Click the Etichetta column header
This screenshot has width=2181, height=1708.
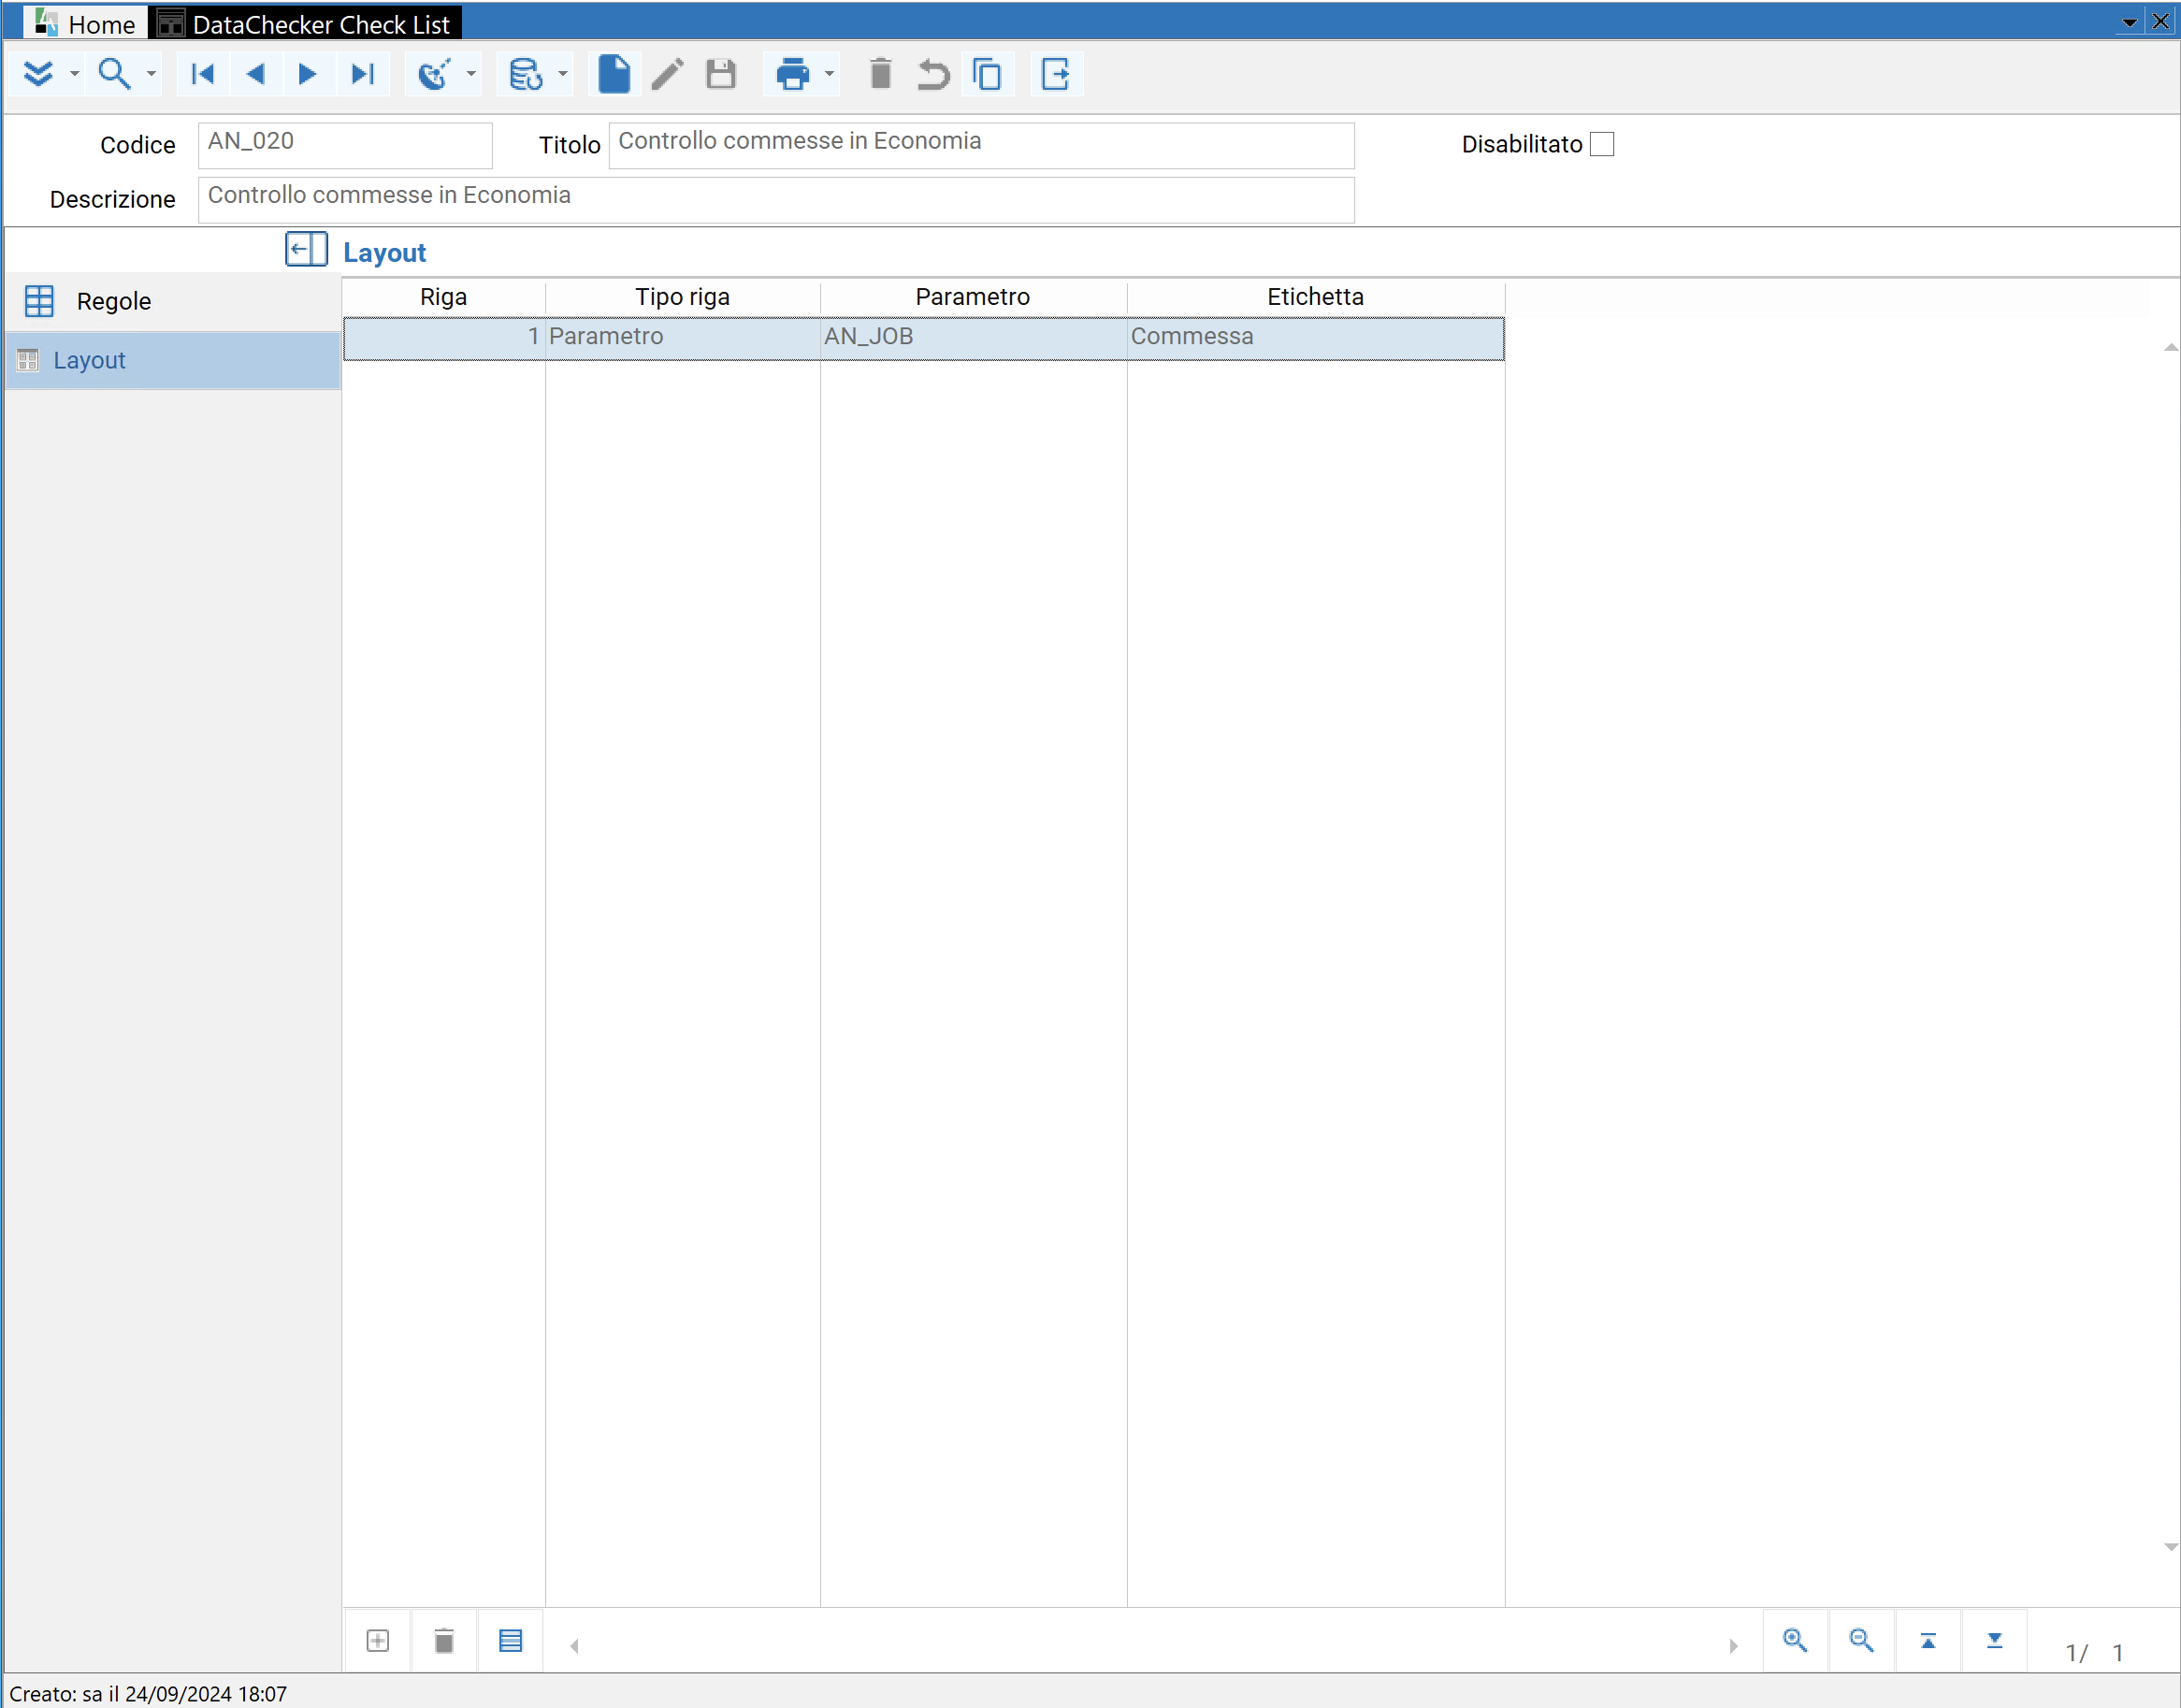(x=1316, y=297)
